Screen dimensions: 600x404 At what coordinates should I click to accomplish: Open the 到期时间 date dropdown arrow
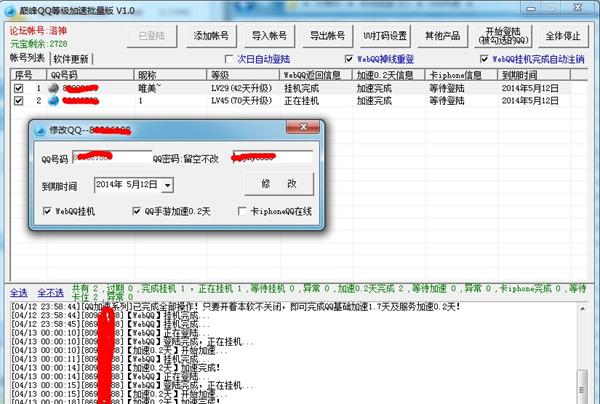[x=167, y=185]
